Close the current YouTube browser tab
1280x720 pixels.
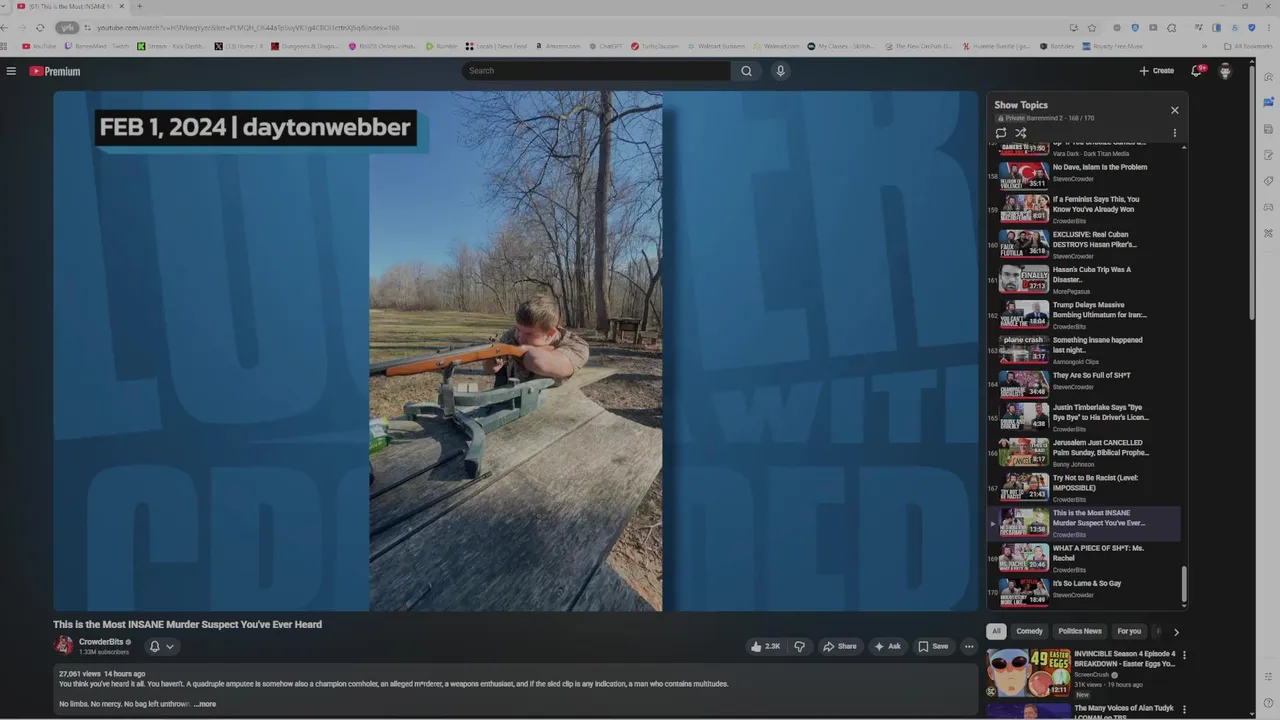point(122,6)
